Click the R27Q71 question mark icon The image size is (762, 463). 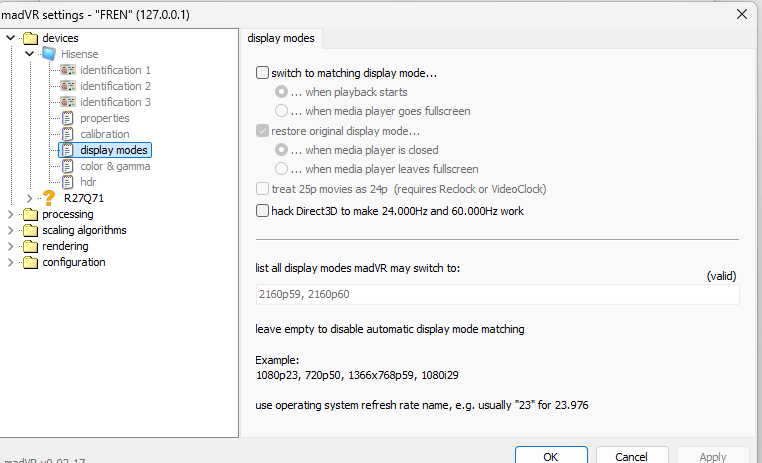(x=49, y=198)
